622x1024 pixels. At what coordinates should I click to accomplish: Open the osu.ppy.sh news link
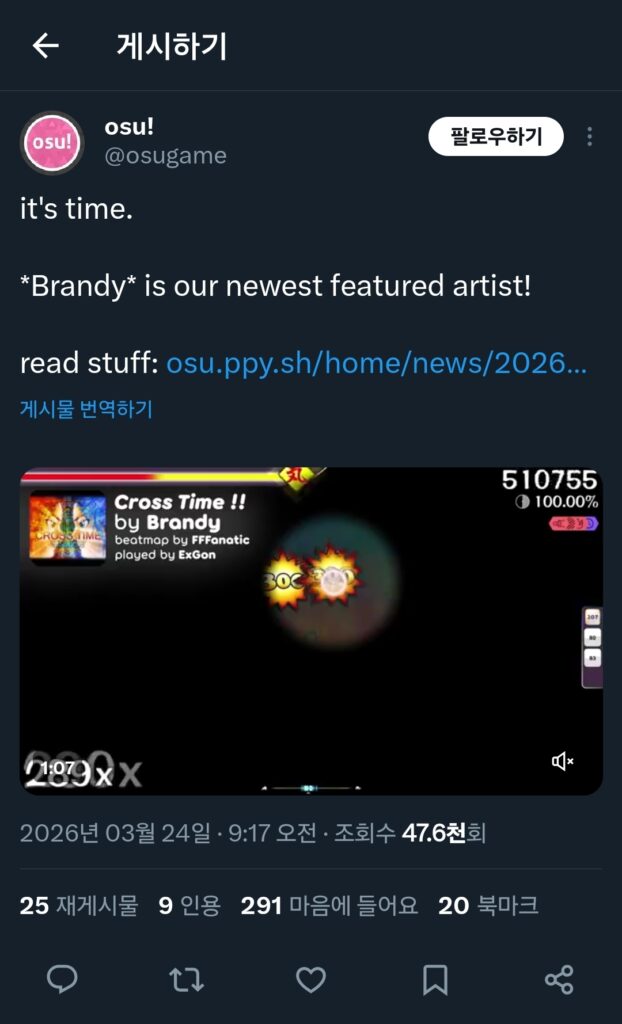pyautogui.click(x=377, y=364)
